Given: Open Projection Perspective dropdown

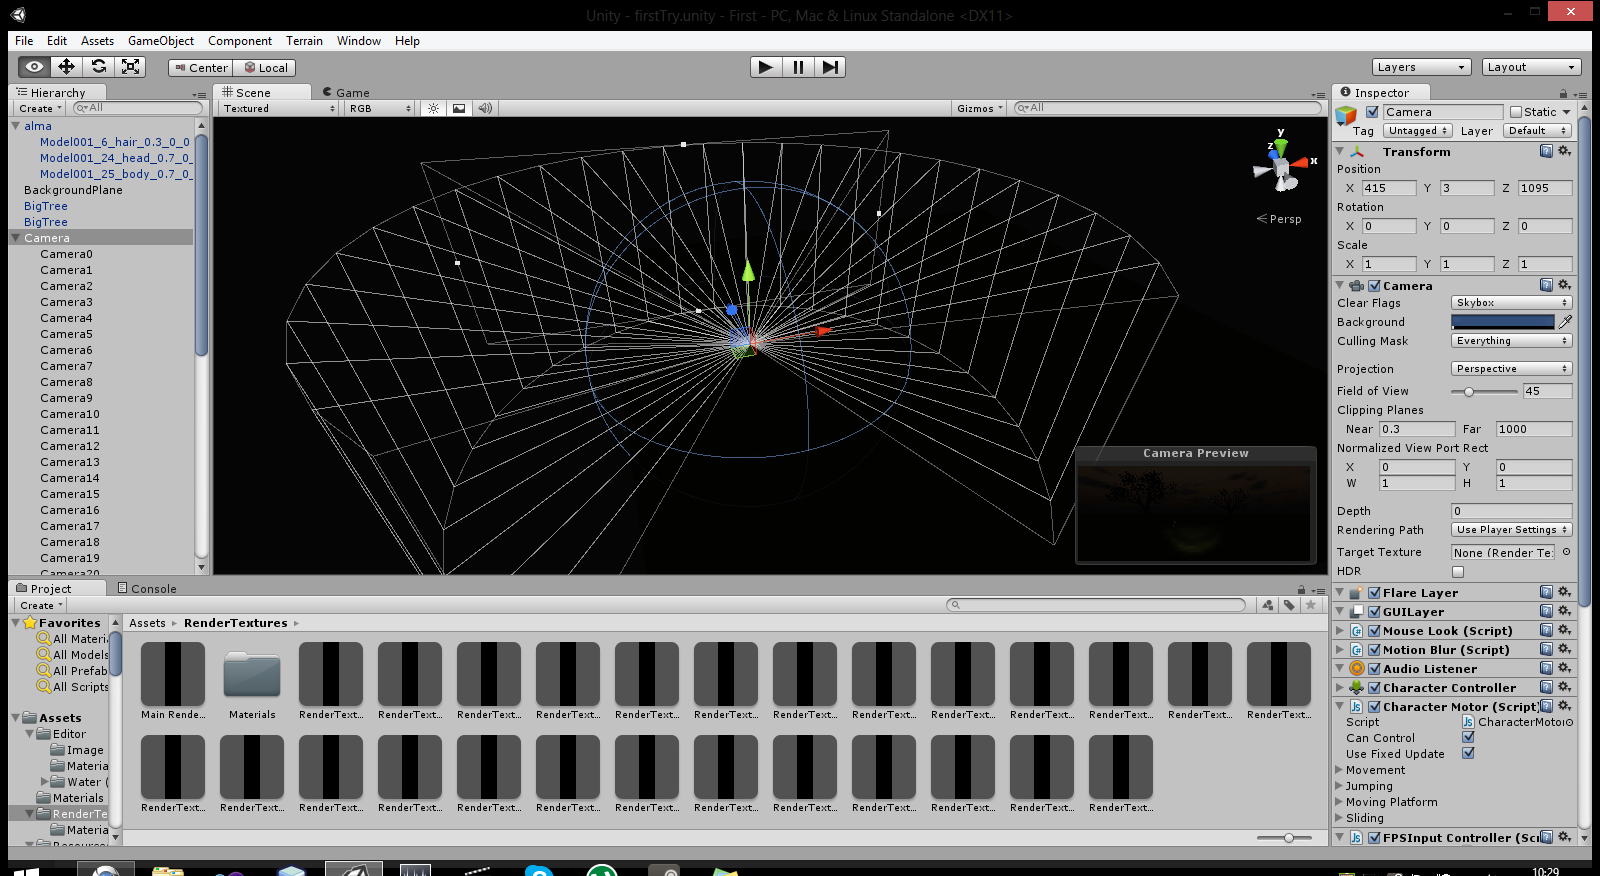Looking at the screenshot, I should [1511, 369].
